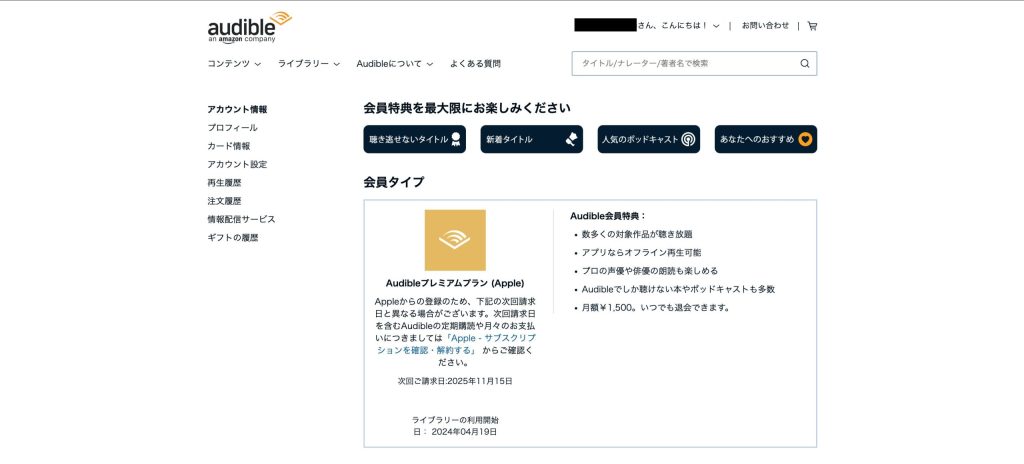Open 再生履歴 in the sidebar
This screenshot has width=1024, height=464.
(x=225, y=183)
